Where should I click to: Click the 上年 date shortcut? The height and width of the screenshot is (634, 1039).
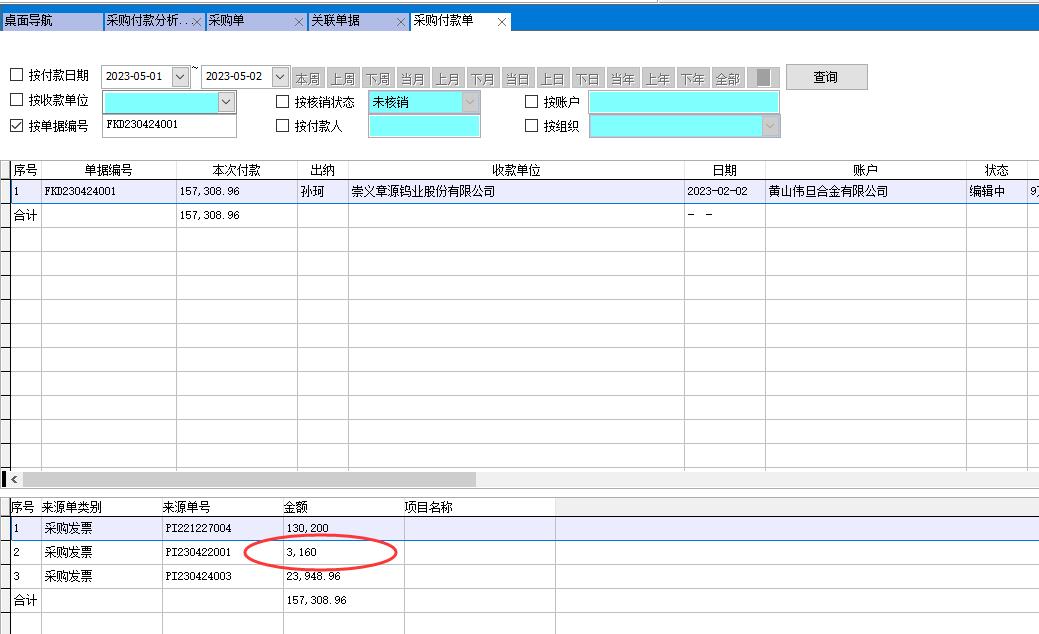tap(657, 76)
